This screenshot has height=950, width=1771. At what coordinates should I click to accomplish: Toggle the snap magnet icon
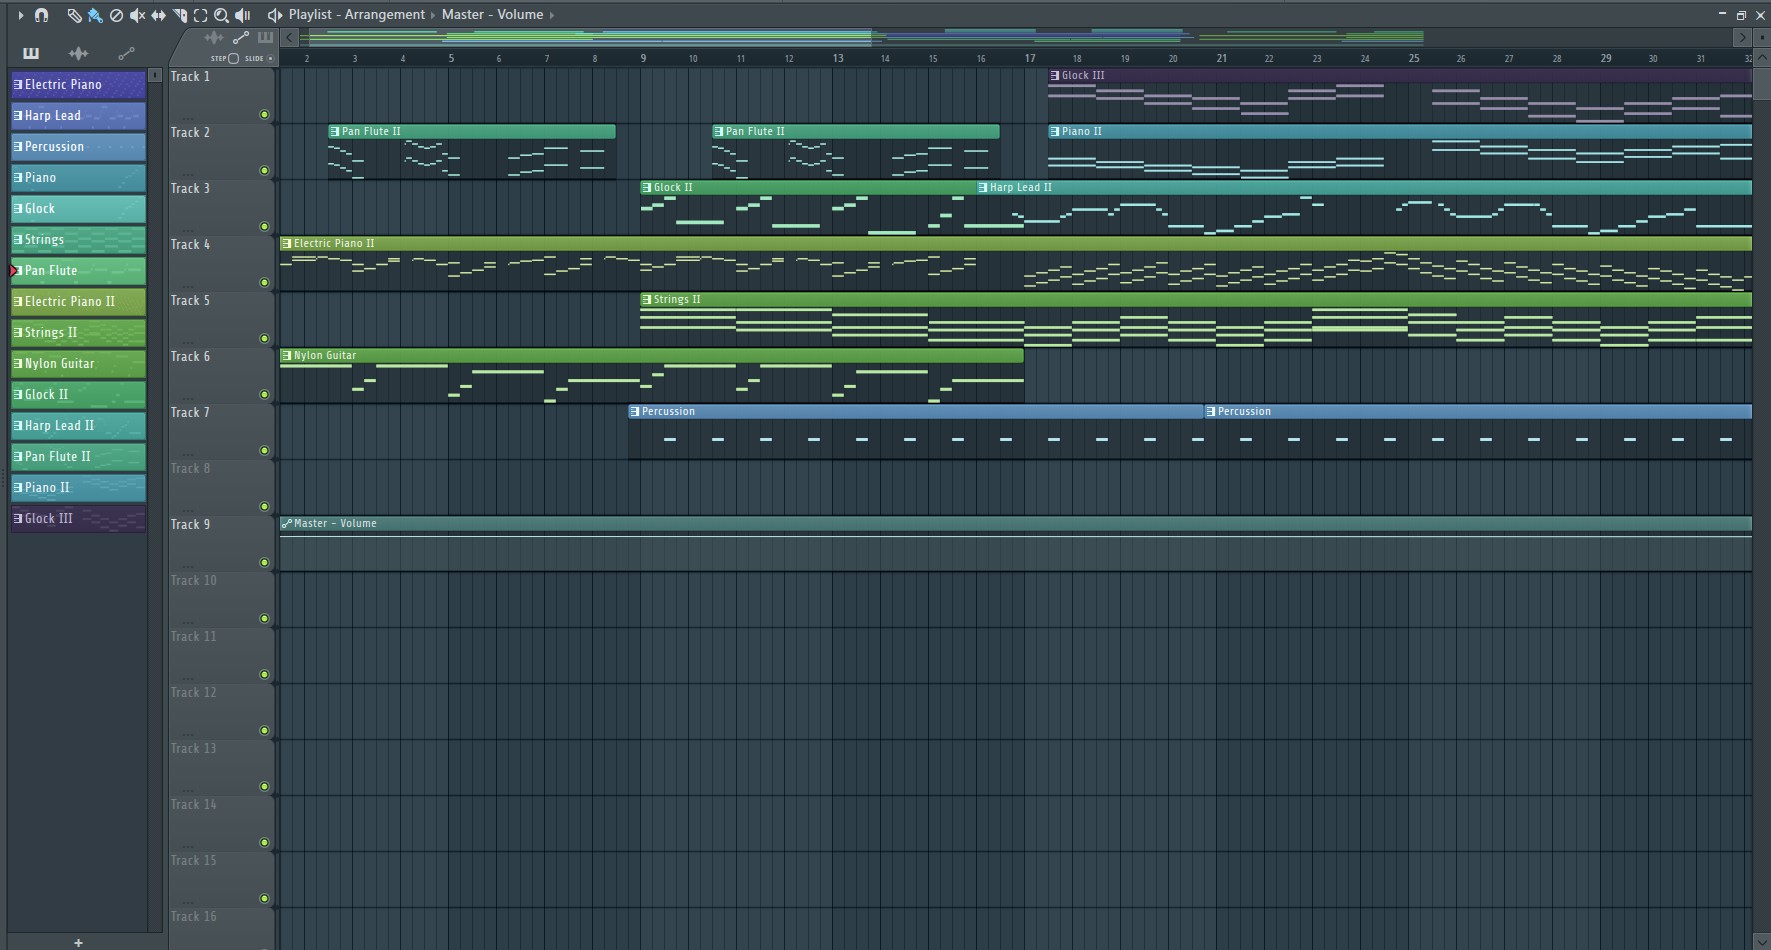[x=41, y=15]
